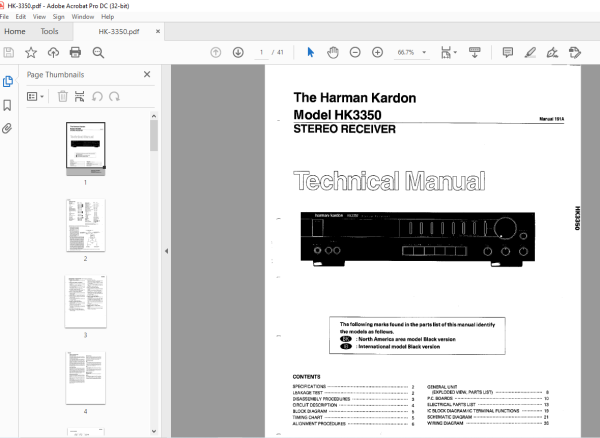This screenshot has width=600, height=438.
Task: Open the Sign menu
Action: point(59,17)
